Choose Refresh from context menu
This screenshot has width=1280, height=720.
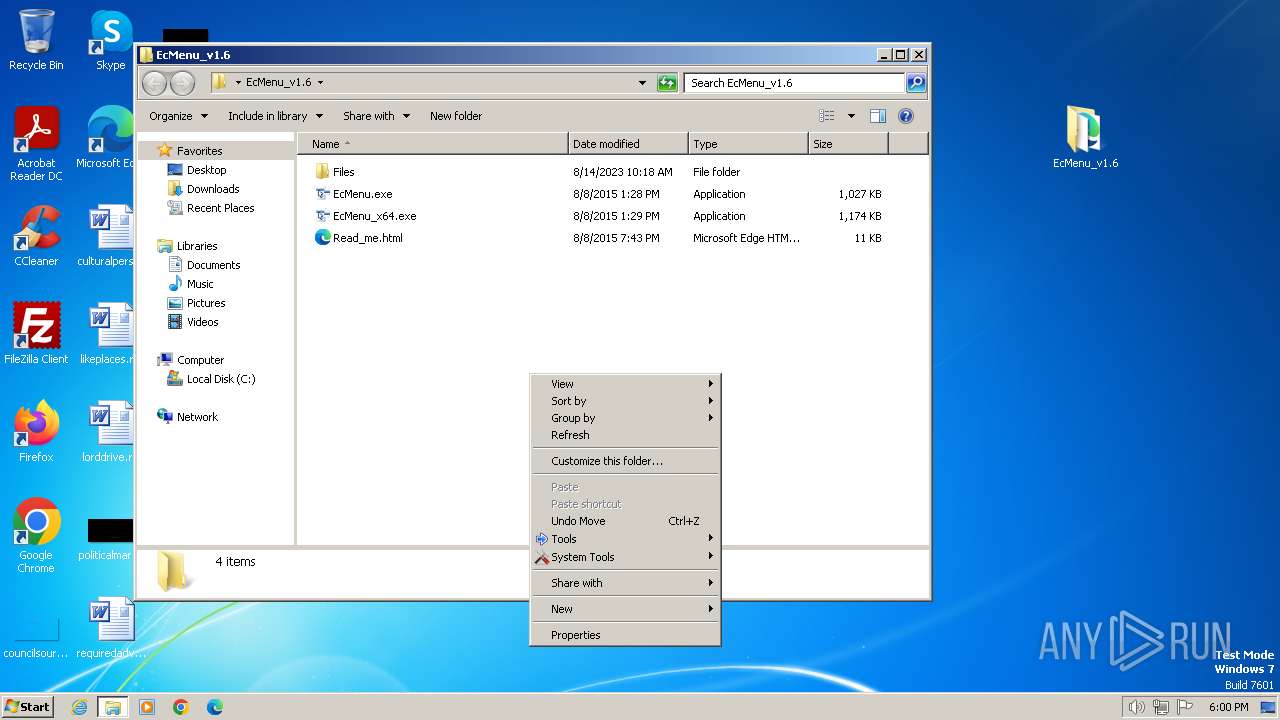click(625, 435)
